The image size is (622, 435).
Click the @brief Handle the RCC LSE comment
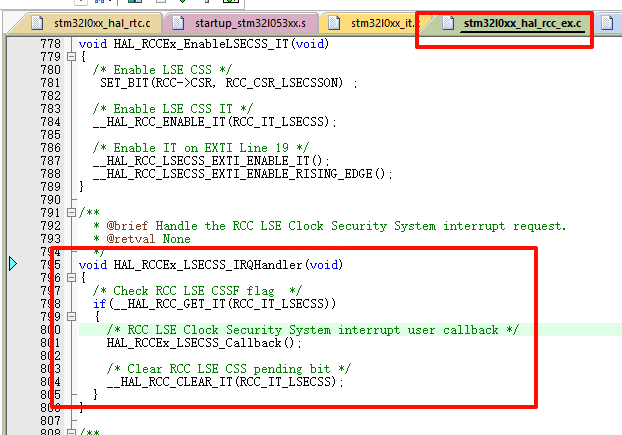[329, 226]
